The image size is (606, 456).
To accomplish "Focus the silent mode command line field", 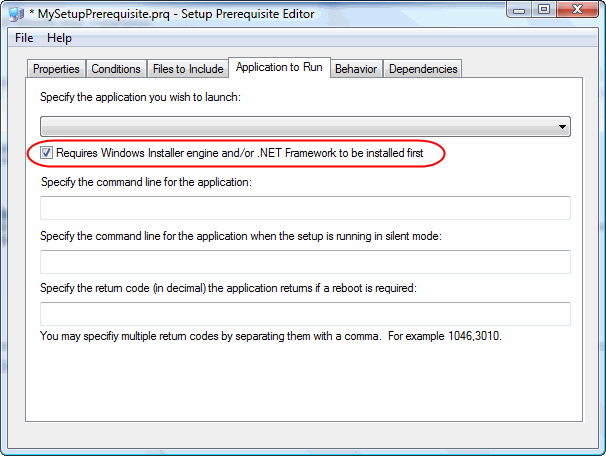I will [305, 262].
